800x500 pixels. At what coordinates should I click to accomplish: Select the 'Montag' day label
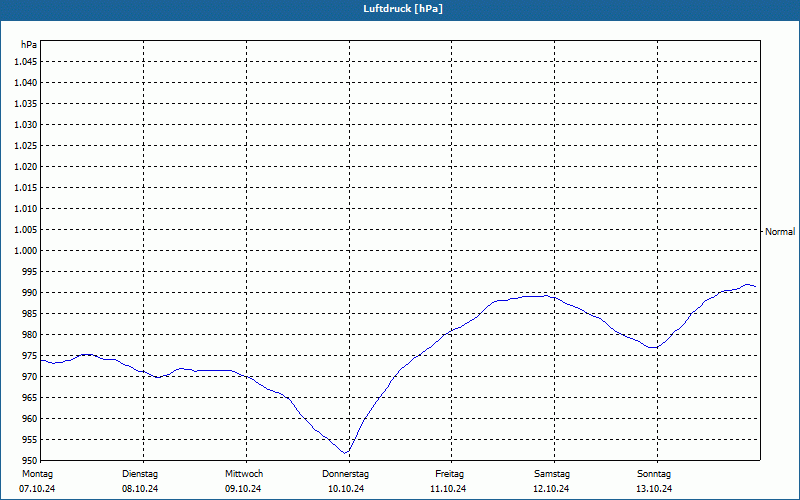(x=37, y=474)
